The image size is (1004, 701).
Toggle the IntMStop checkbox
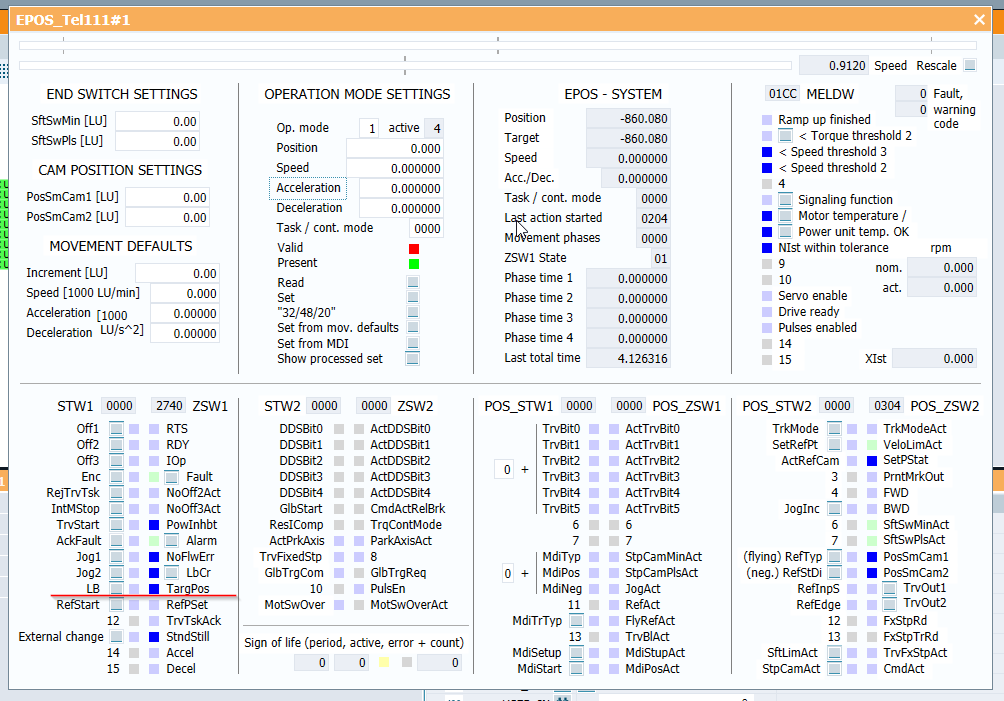[x=116, y=508]
